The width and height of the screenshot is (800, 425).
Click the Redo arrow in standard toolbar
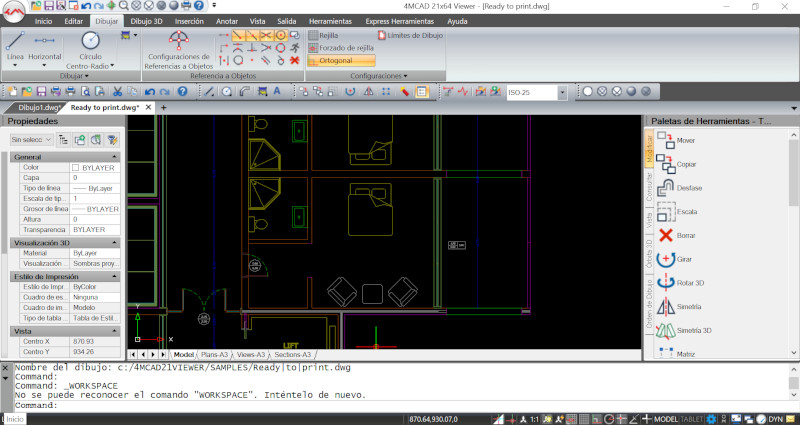click(164, 92)
